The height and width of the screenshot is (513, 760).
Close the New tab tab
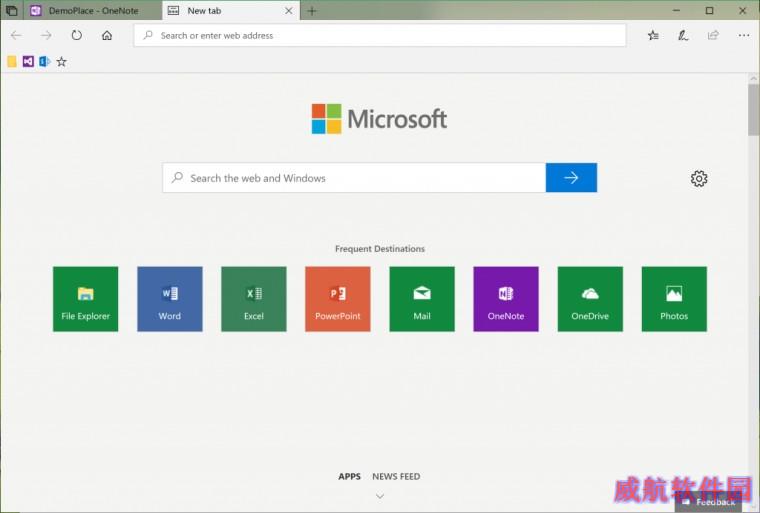click(288, 11)
